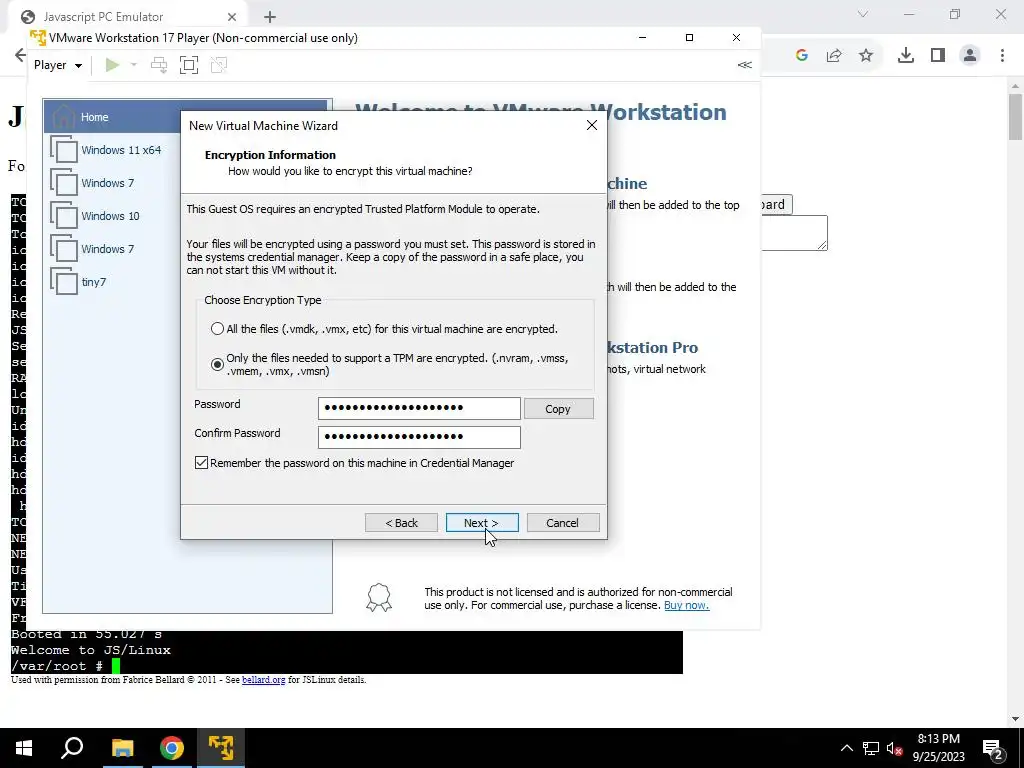1024x768 pixels.
Task: Click the Confirm Password input field
Action: point(419,437)
